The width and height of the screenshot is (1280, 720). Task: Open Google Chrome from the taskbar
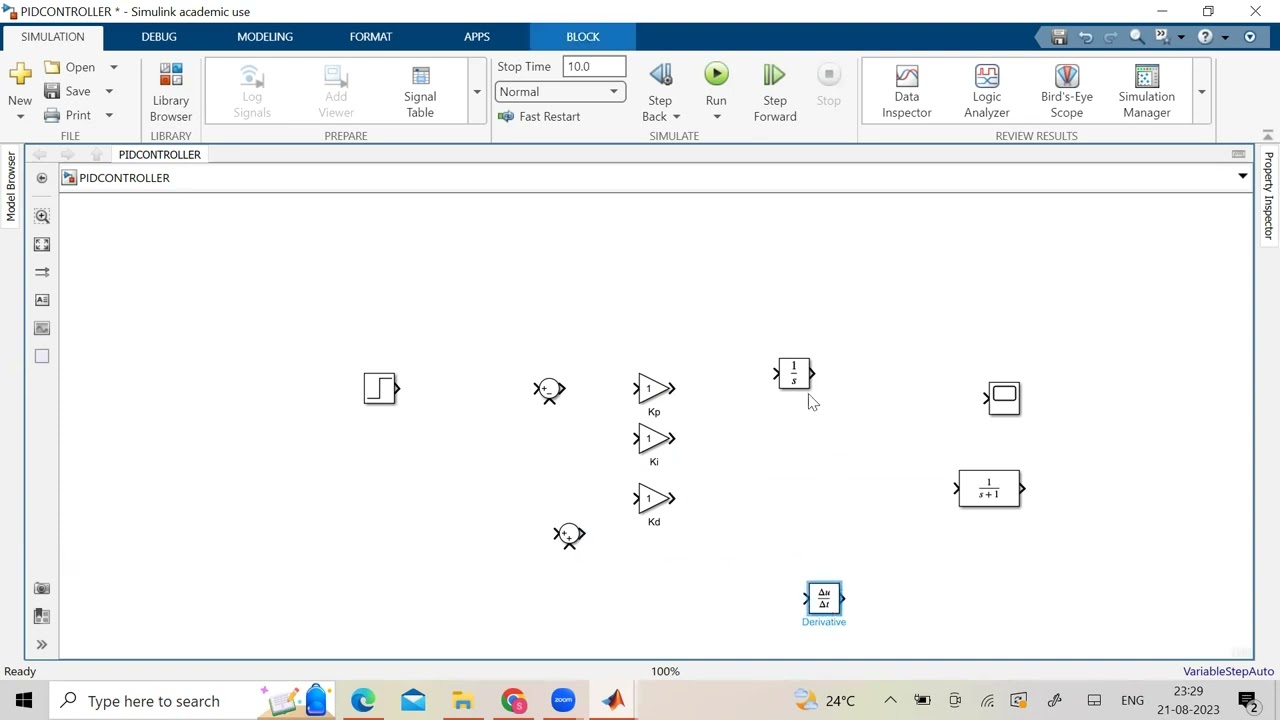pyautogui.click(x=513, y=700)
